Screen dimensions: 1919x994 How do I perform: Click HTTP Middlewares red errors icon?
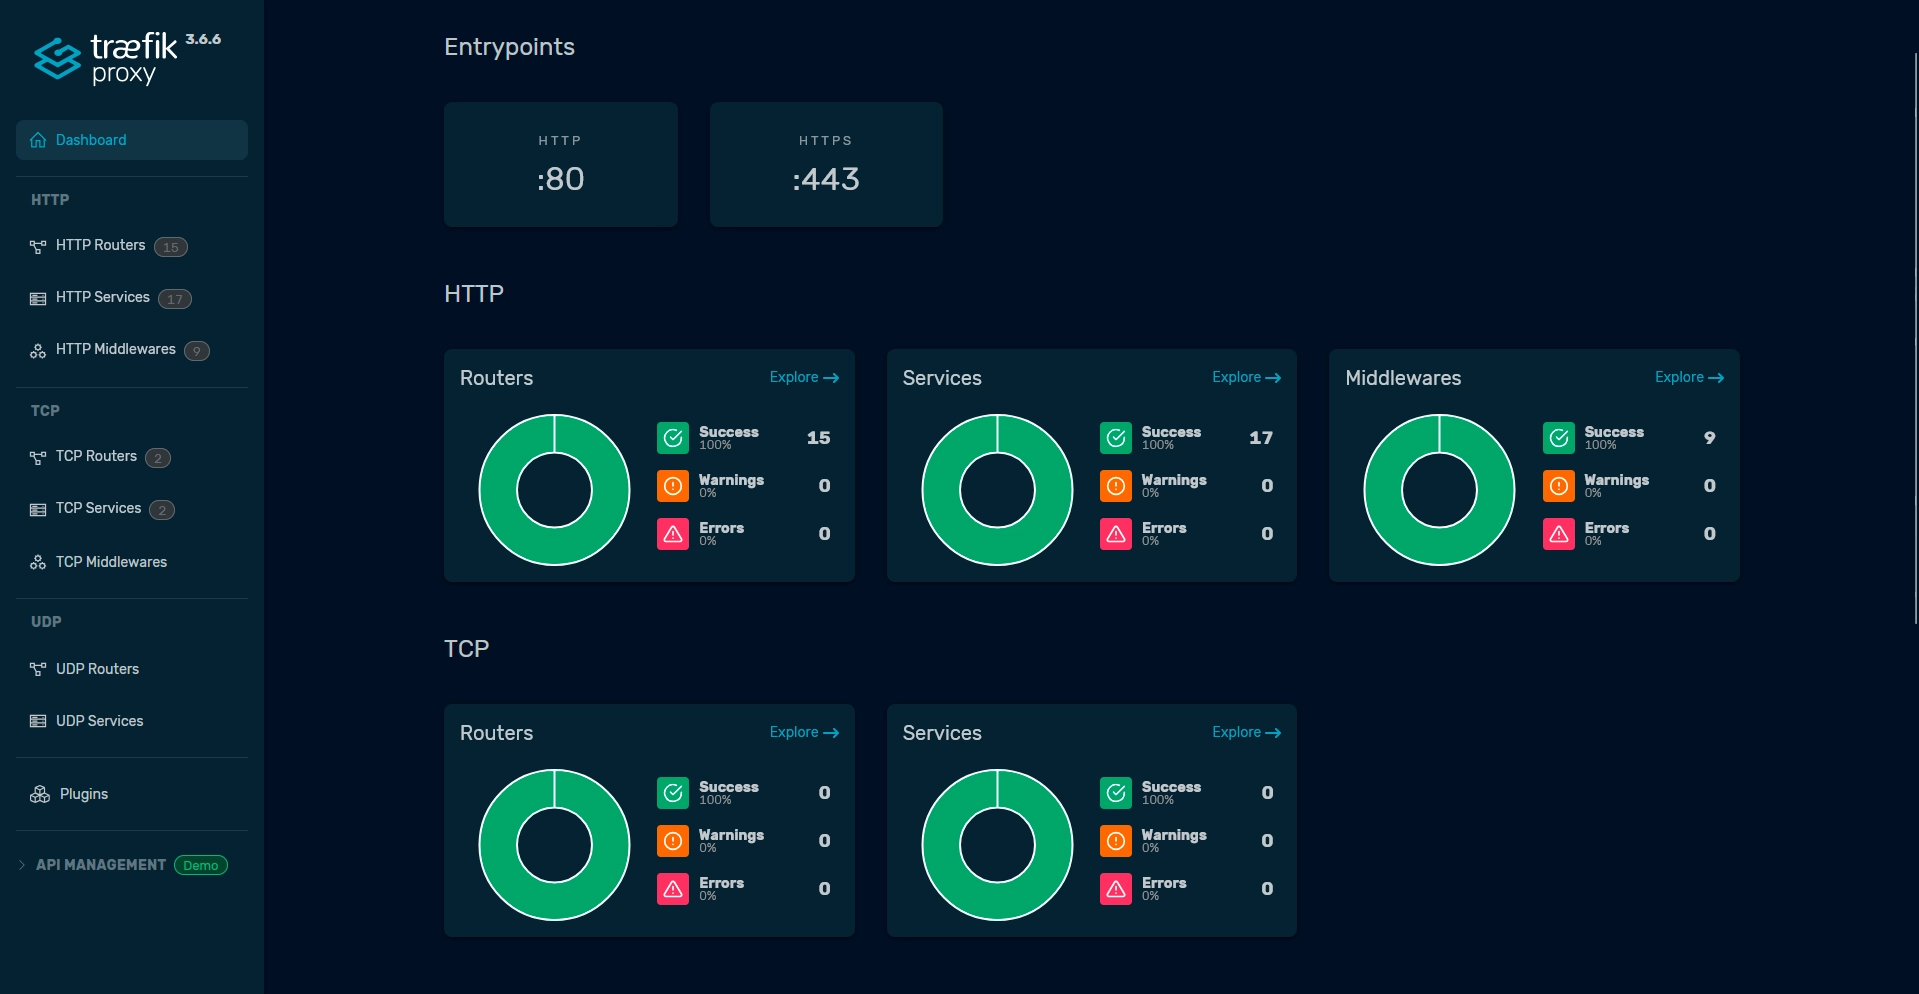1558,534
